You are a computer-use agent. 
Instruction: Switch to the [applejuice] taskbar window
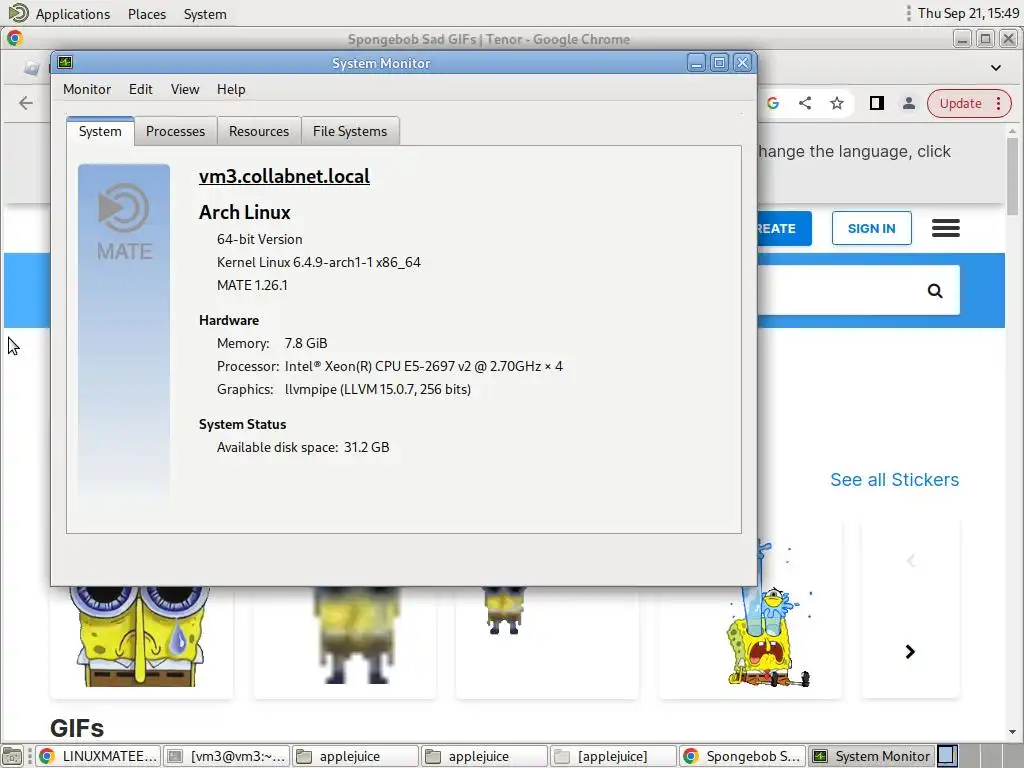[613, 756]
